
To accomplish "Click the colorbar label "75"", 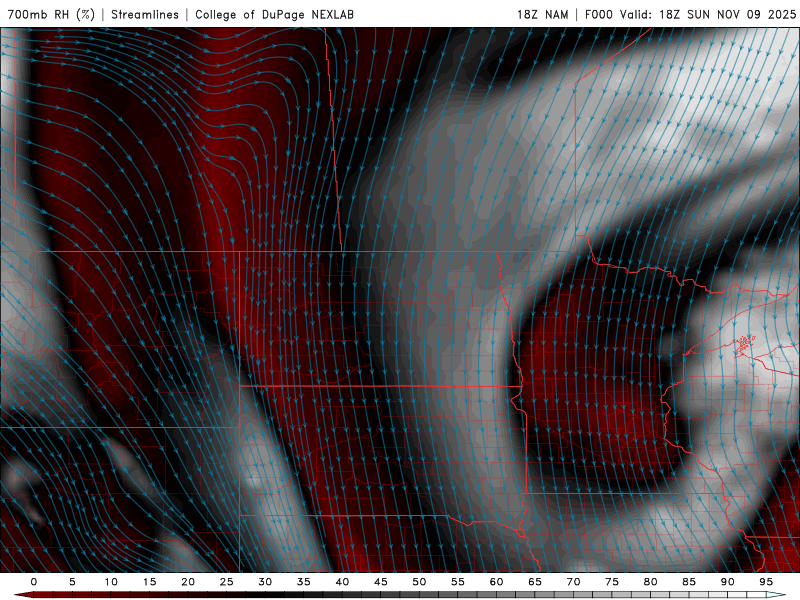I will coord(612,582).
